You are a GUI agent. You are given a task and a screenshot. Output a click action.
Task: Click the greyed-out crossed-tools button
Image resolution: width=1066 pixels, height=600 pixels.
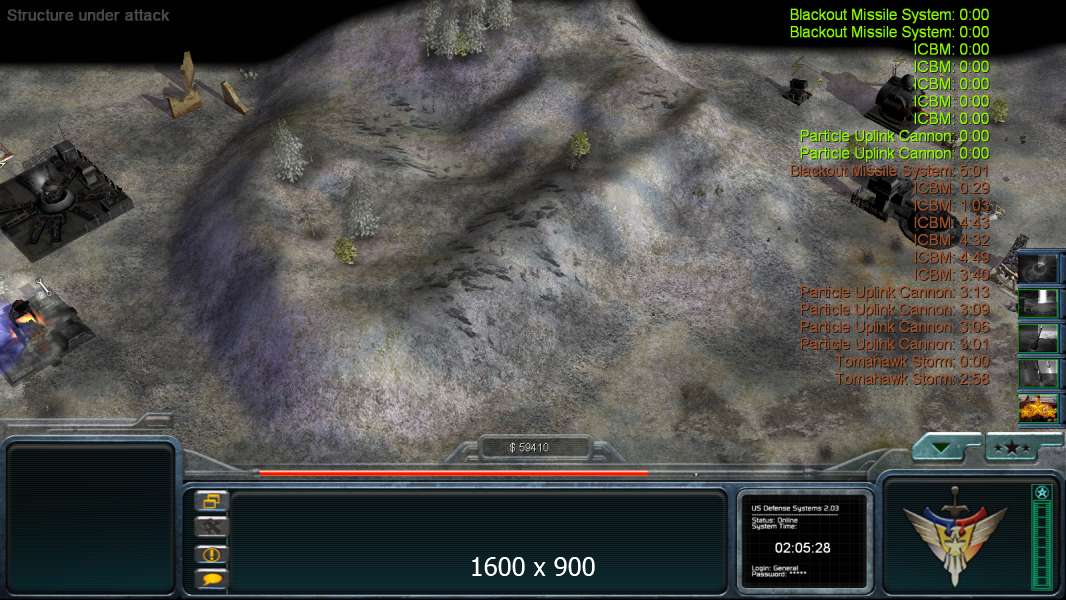[211, 527]
